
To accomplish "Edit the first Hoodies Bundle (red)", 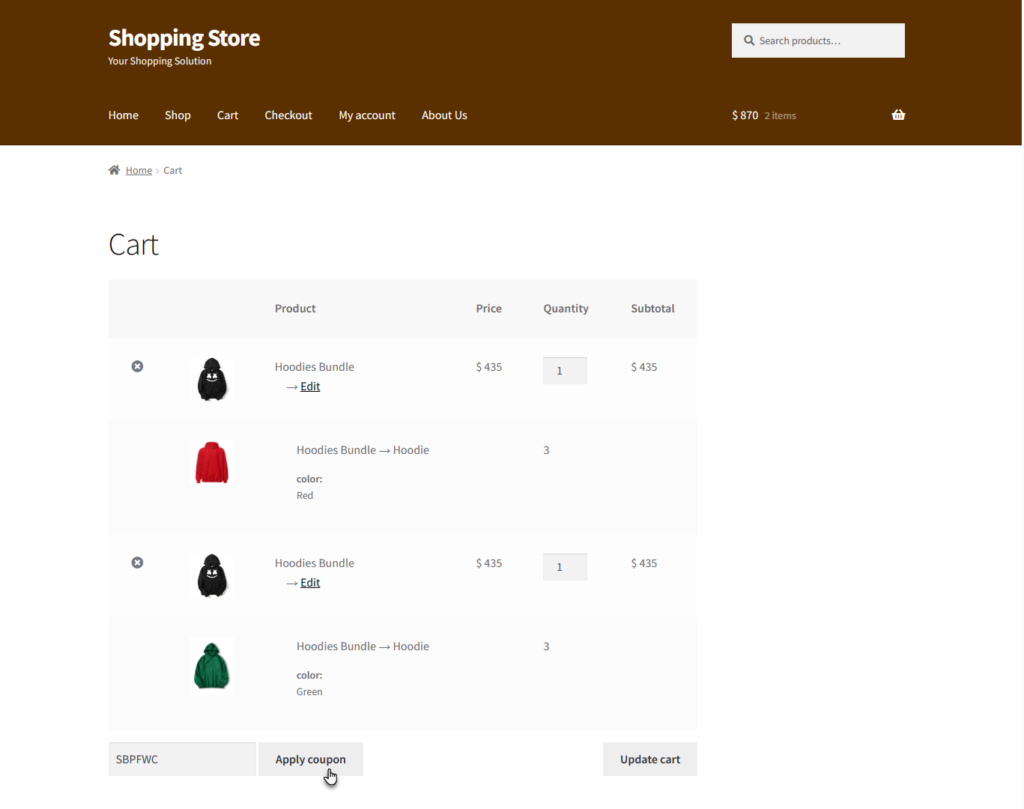I will [310, 387].
